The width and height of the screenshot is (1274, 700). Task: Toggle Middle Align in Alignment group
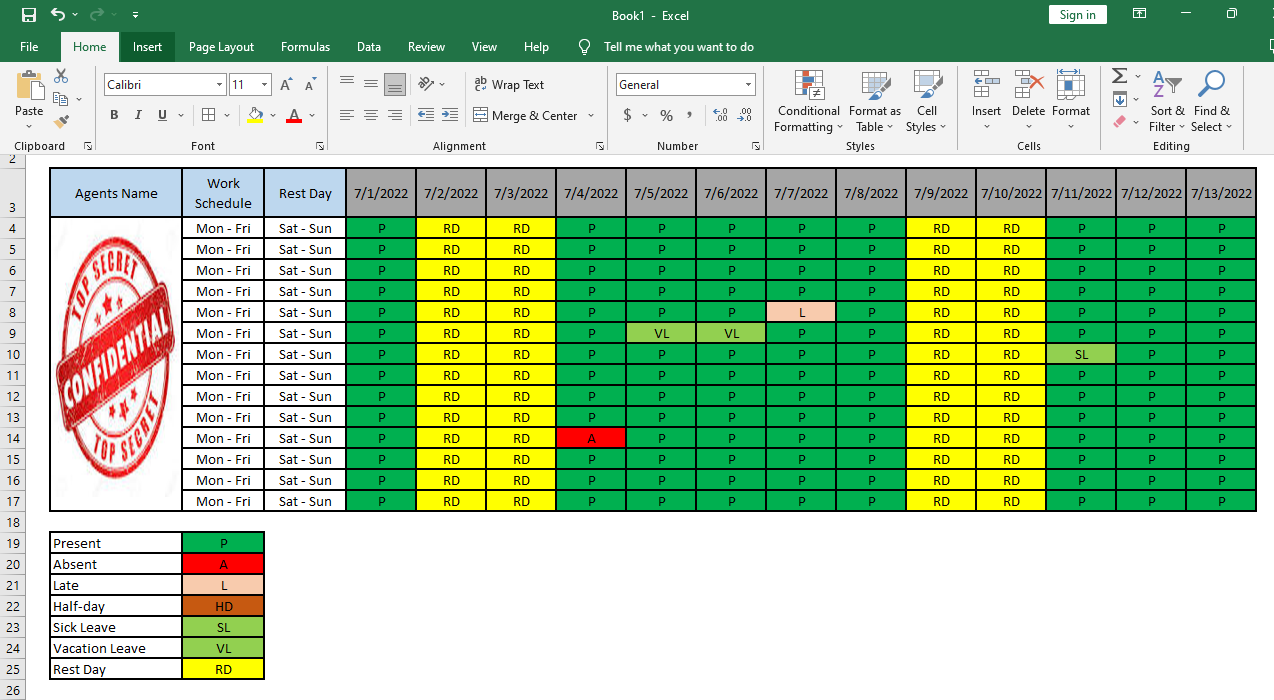click(x=371, y=84)
